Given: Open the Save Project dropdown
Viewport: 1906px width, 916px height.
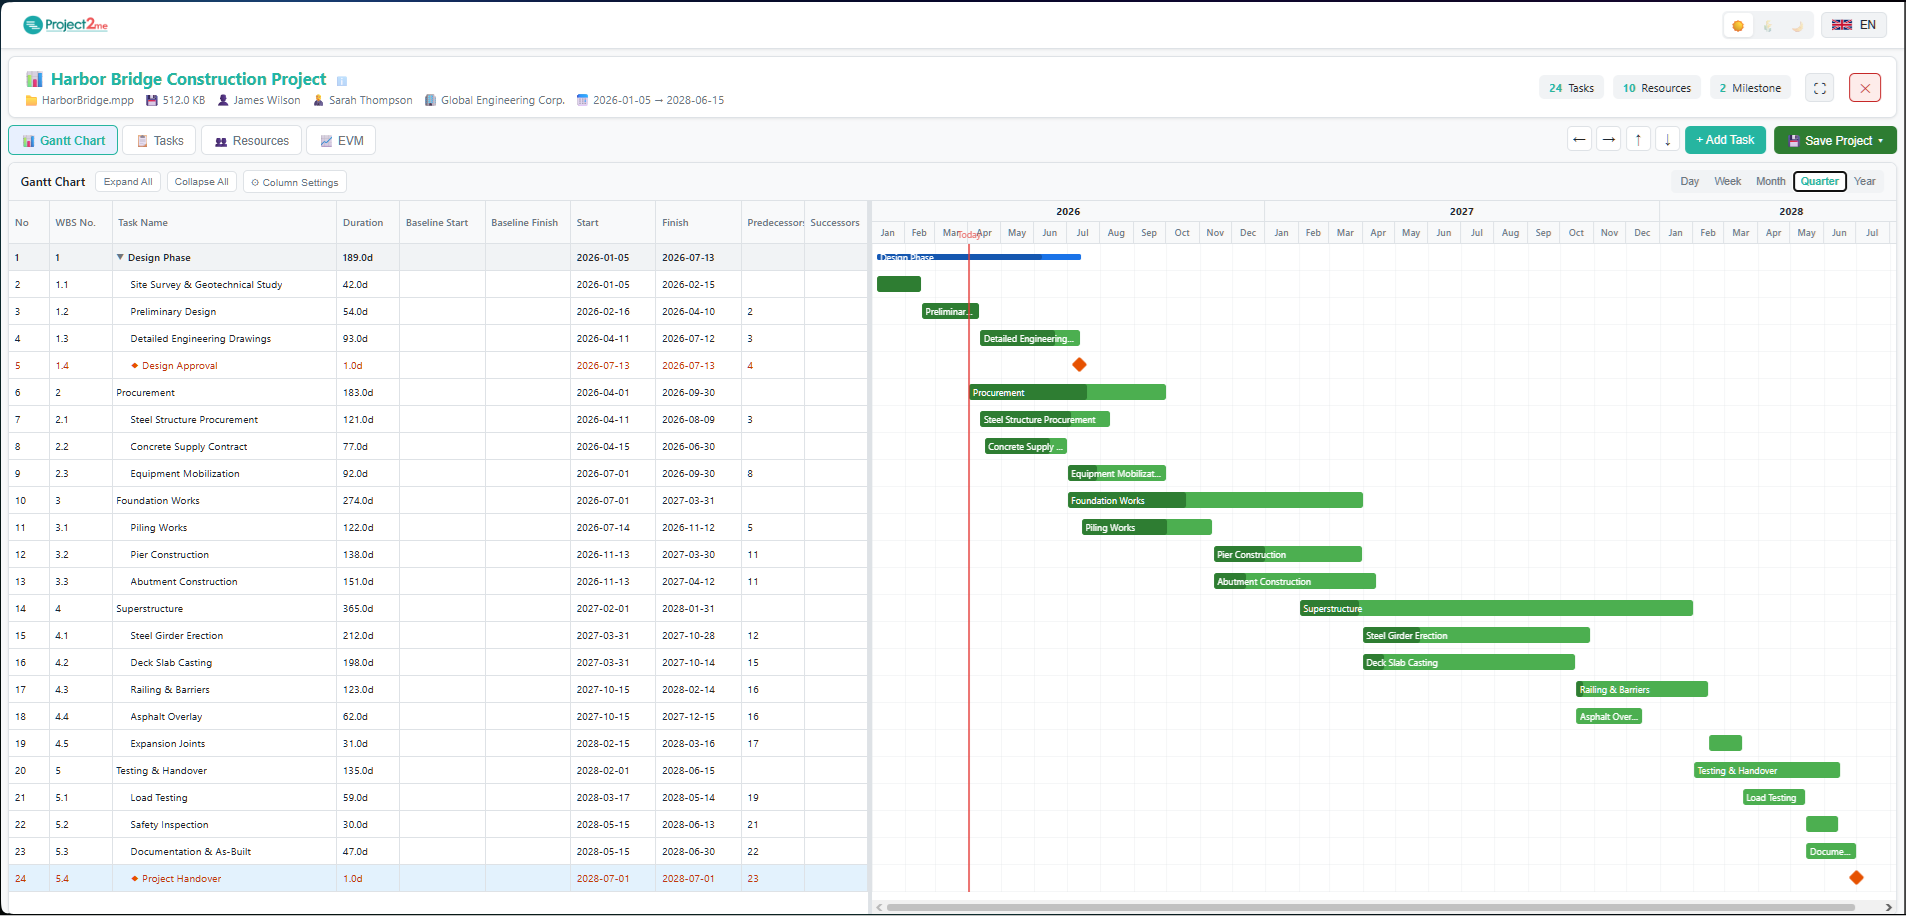Looking at the screenshot, I should pyautogui.click(x=1835, y=141).
